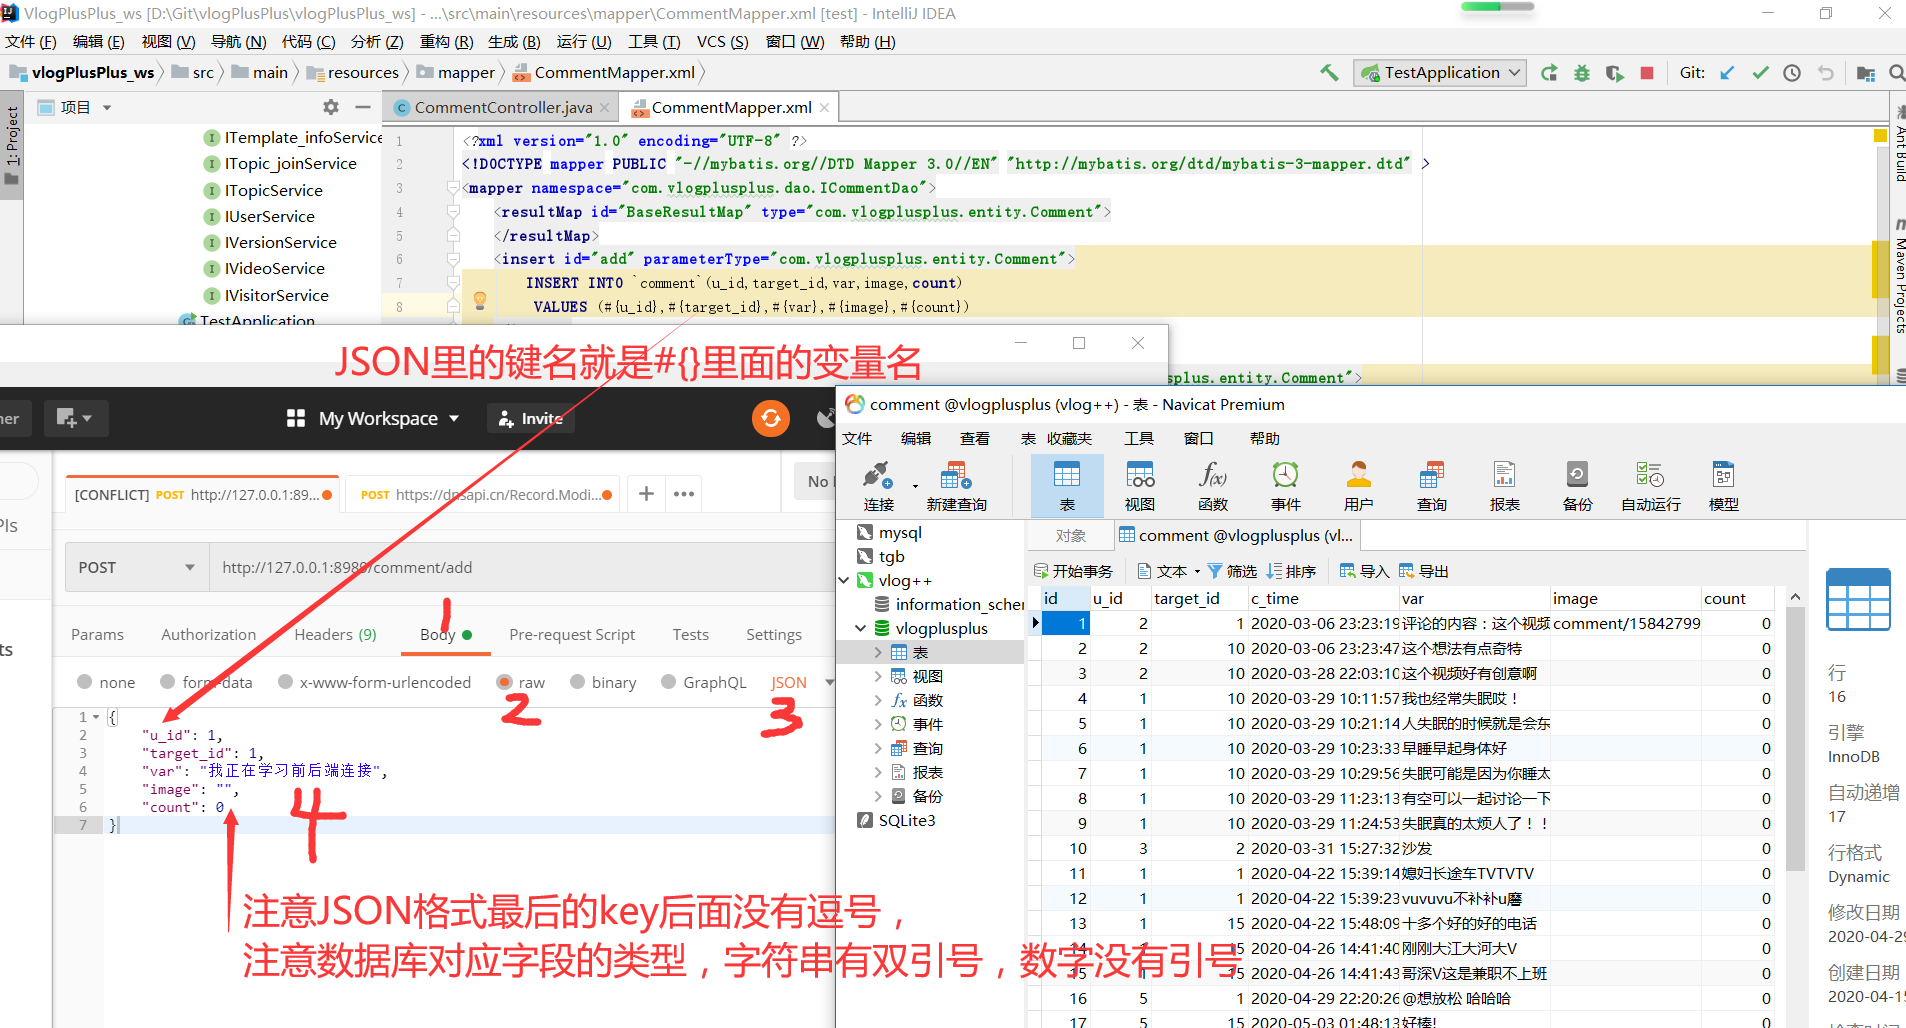Open the POST method dropdown
Image resolution: width=1906 pixels, height=1028 pixels.
coord(138,567)
